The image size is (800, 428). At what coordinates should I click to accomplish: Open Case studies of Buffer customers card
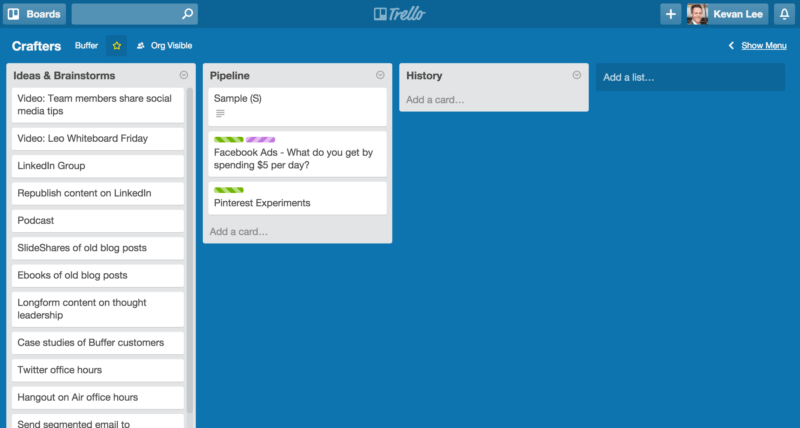click(98, 343)
